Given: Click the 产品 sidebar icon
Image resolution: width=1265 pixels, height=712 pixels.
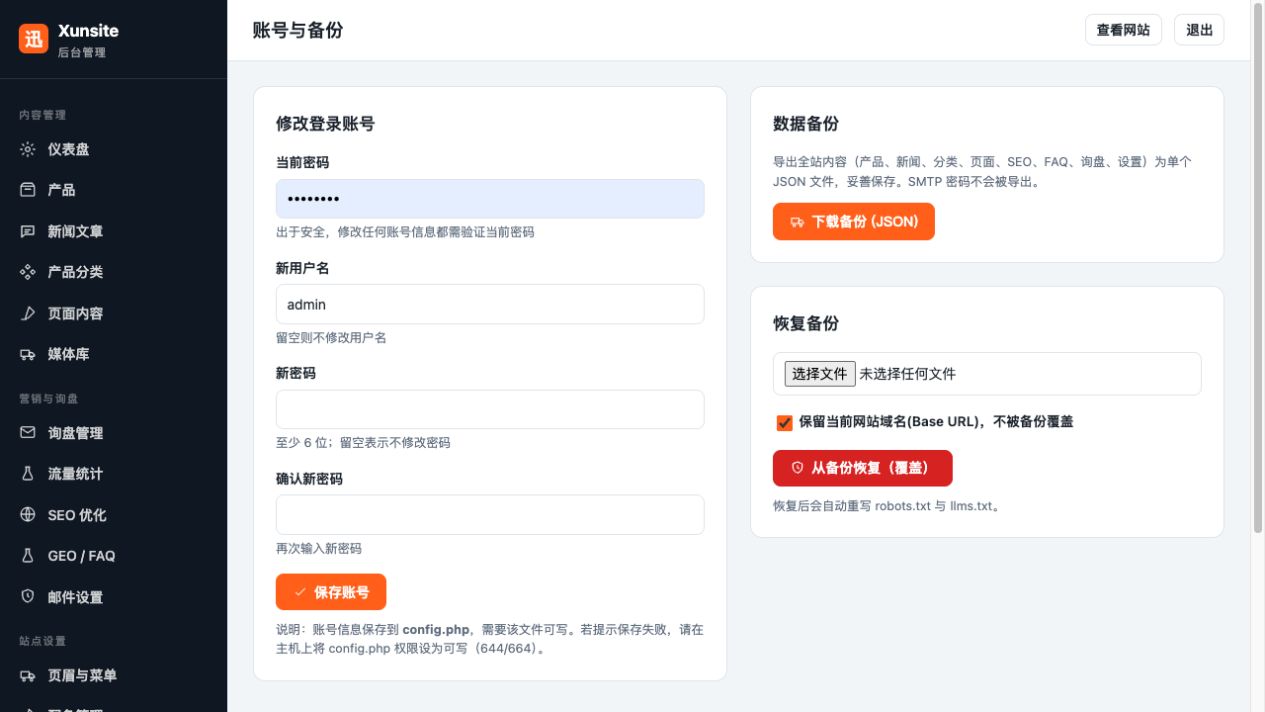Looking at the screenshot, I should click(x=28, y=190).
